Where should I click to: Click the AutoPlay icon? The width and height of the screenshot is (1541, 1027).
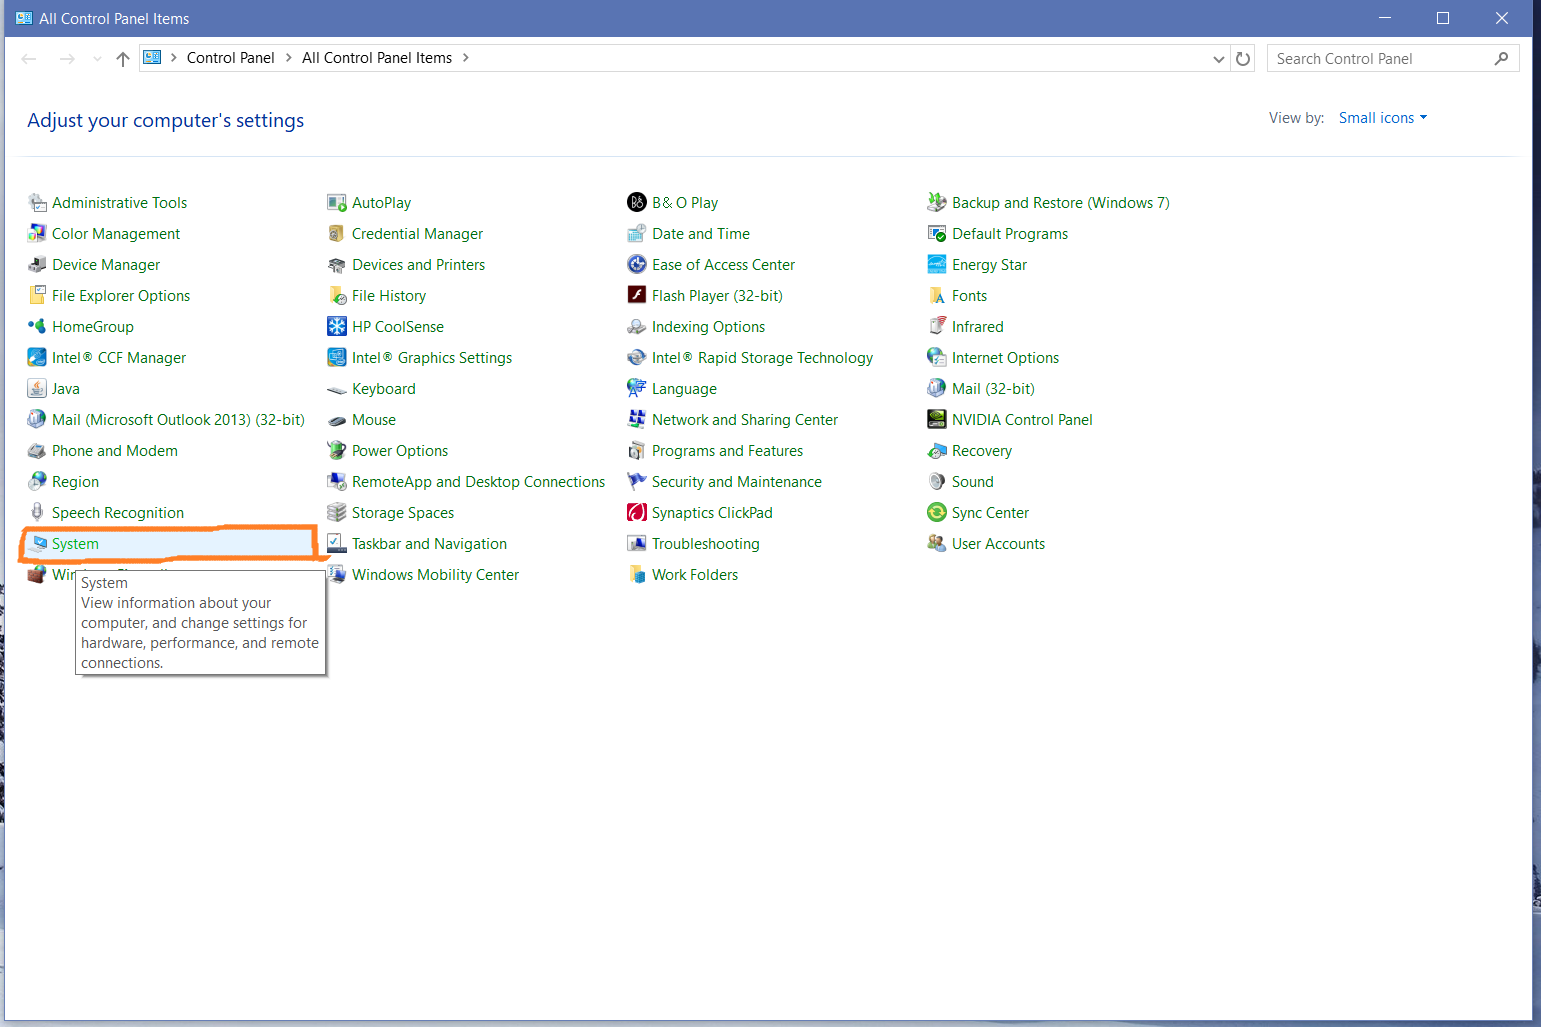click(337, 203)
